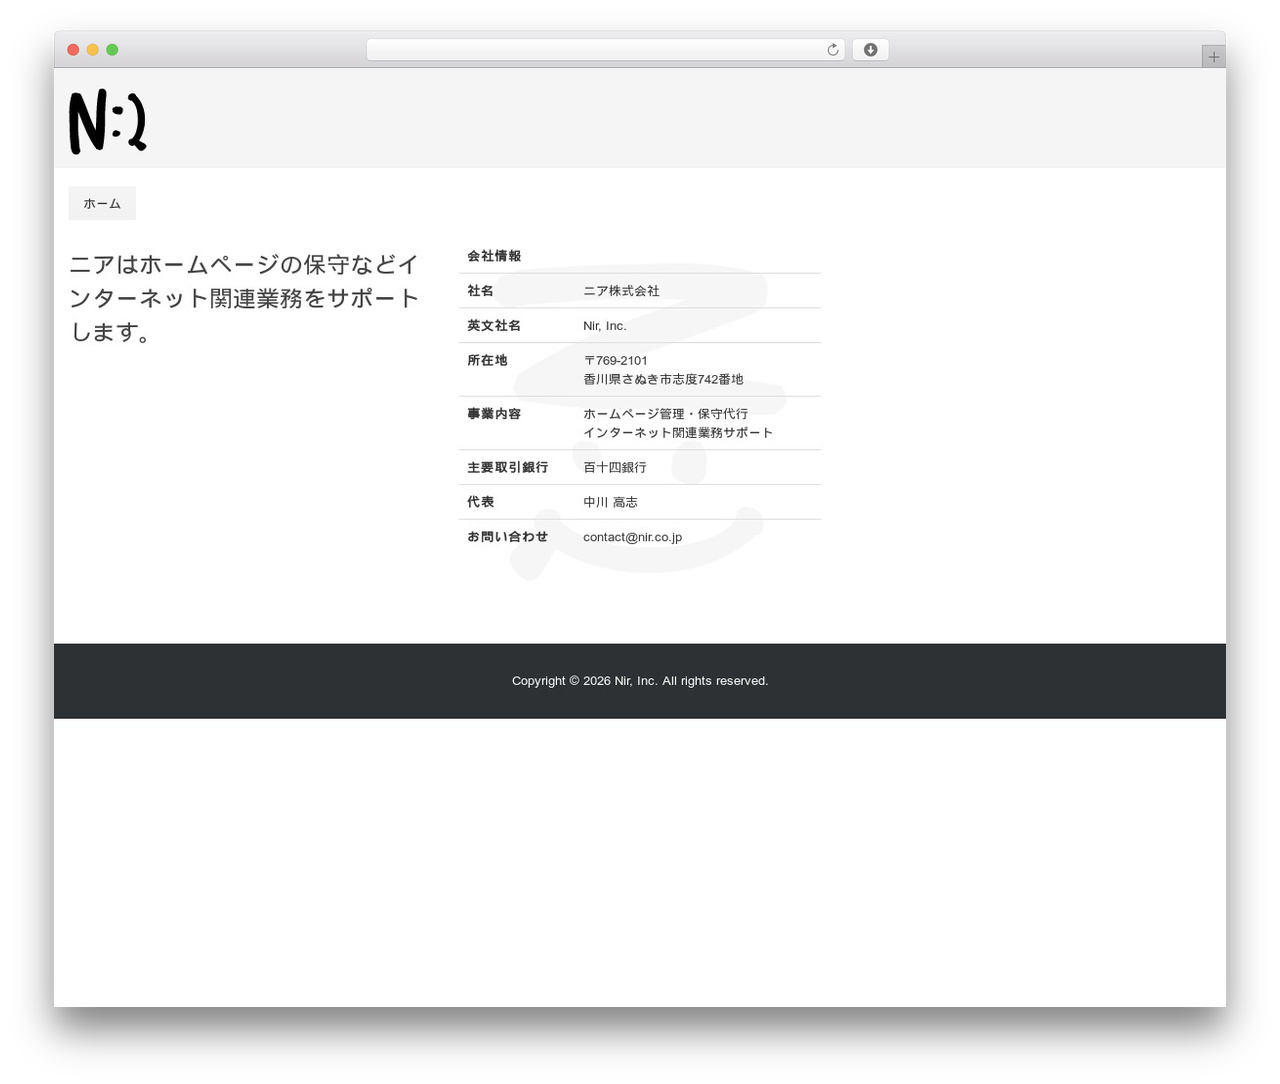Click the 中川 高志 representative name
1280x1084 pixels.
(x=610, y=502)
